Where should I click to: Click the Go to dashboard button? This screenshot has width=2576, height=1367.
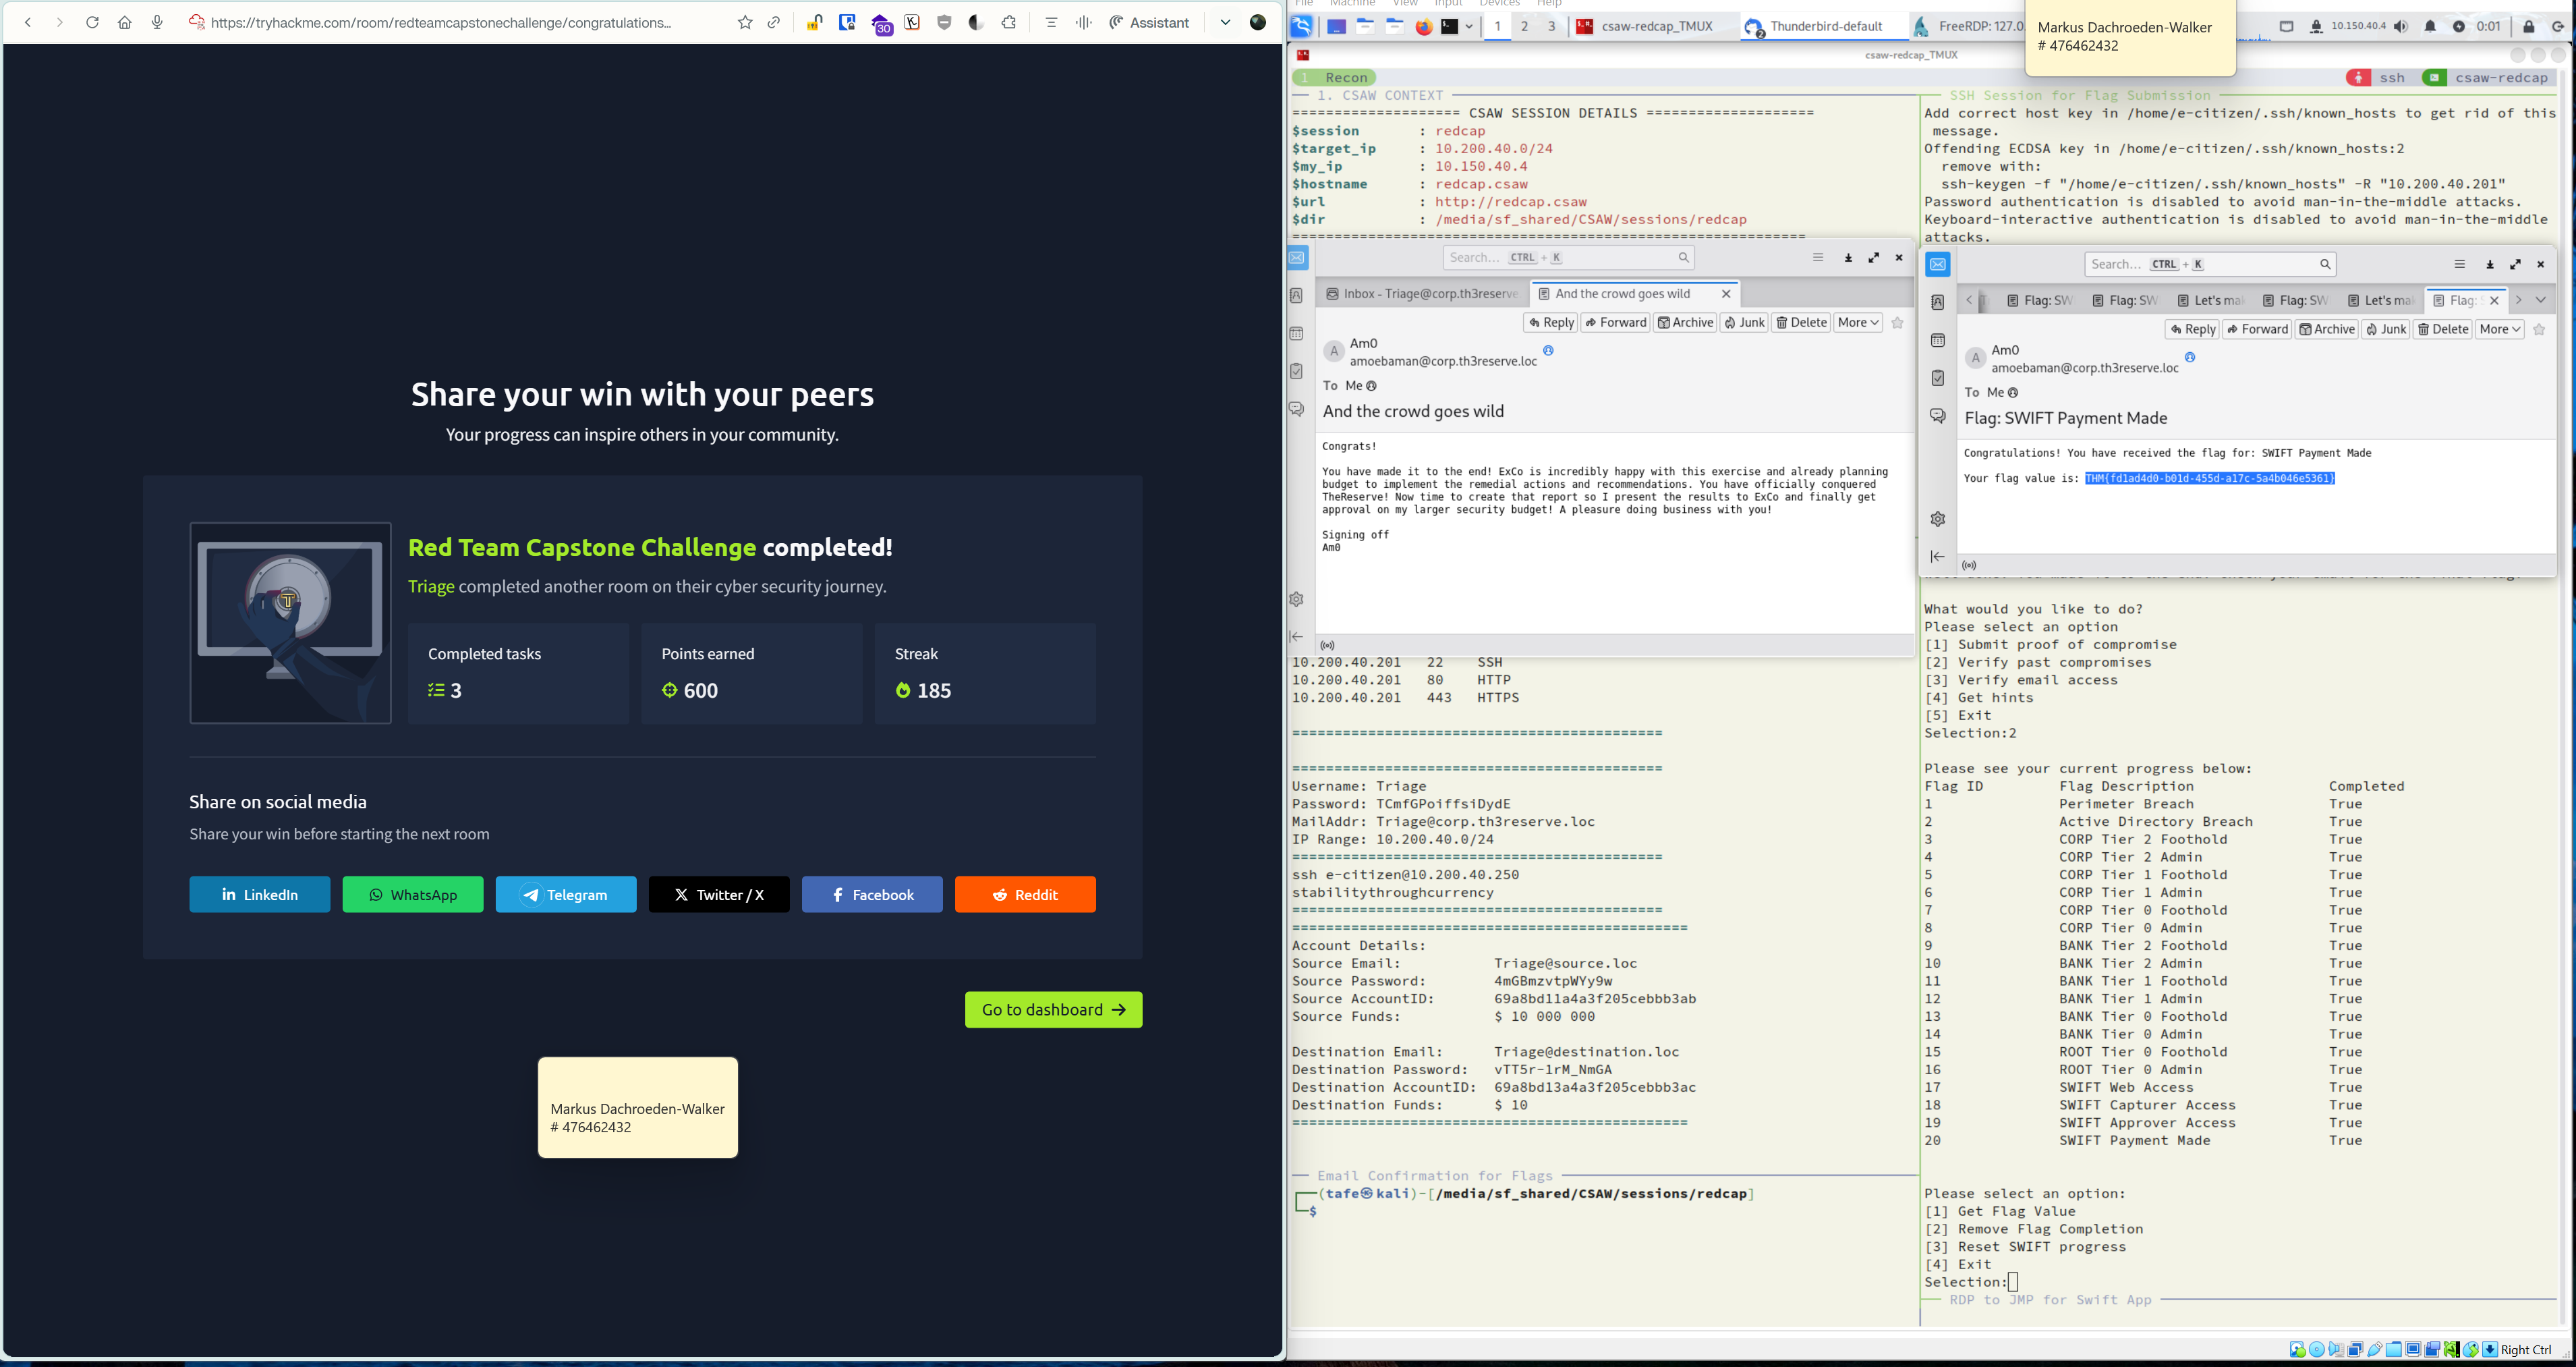[x=1053, y=1009]
